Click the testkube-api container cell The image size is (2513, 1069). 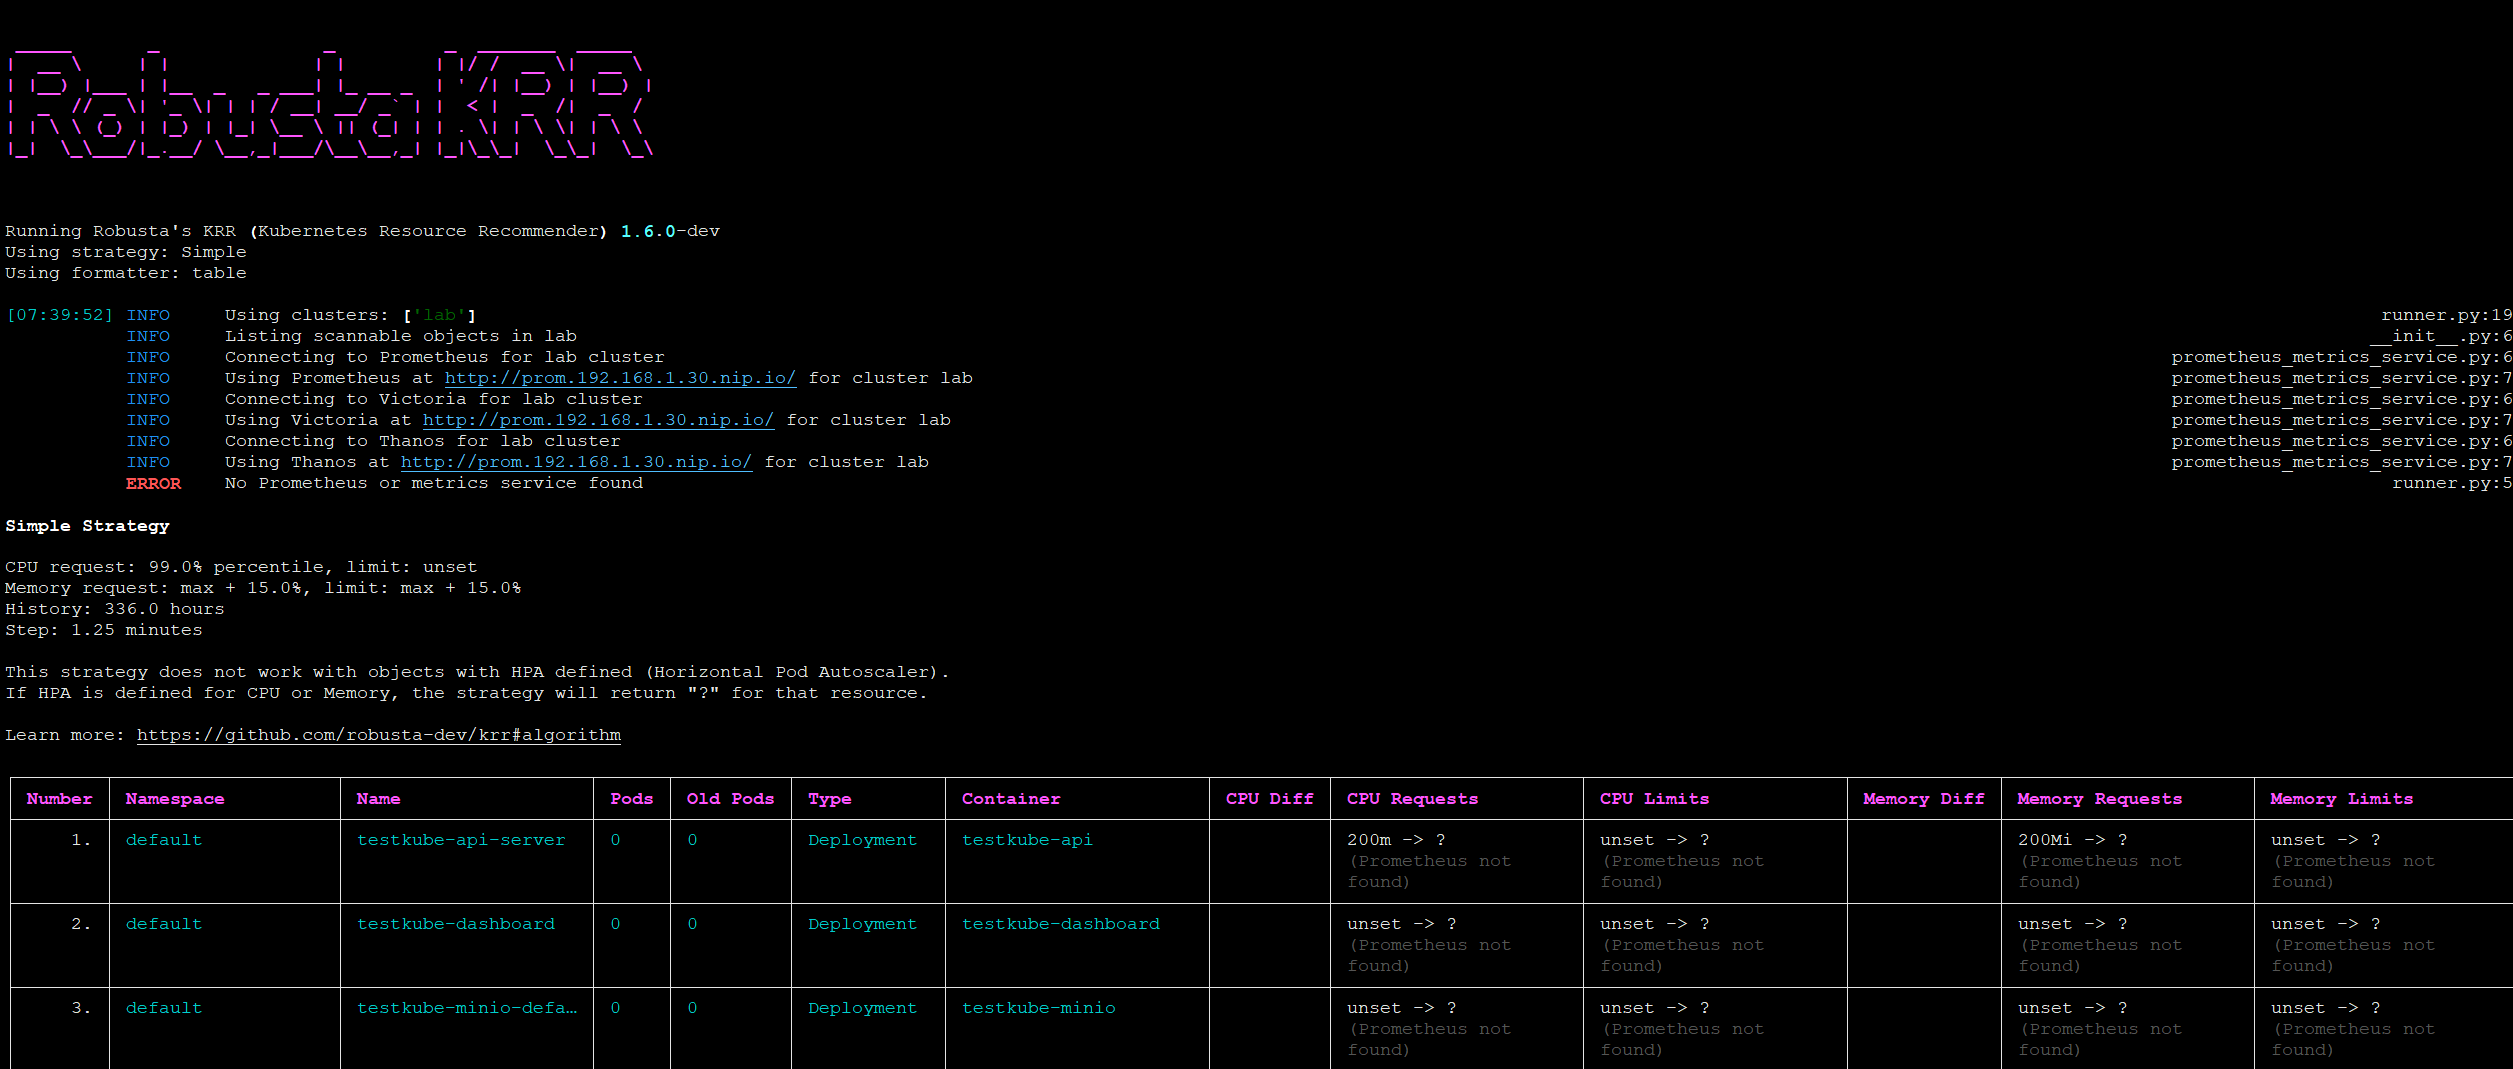1027,840
